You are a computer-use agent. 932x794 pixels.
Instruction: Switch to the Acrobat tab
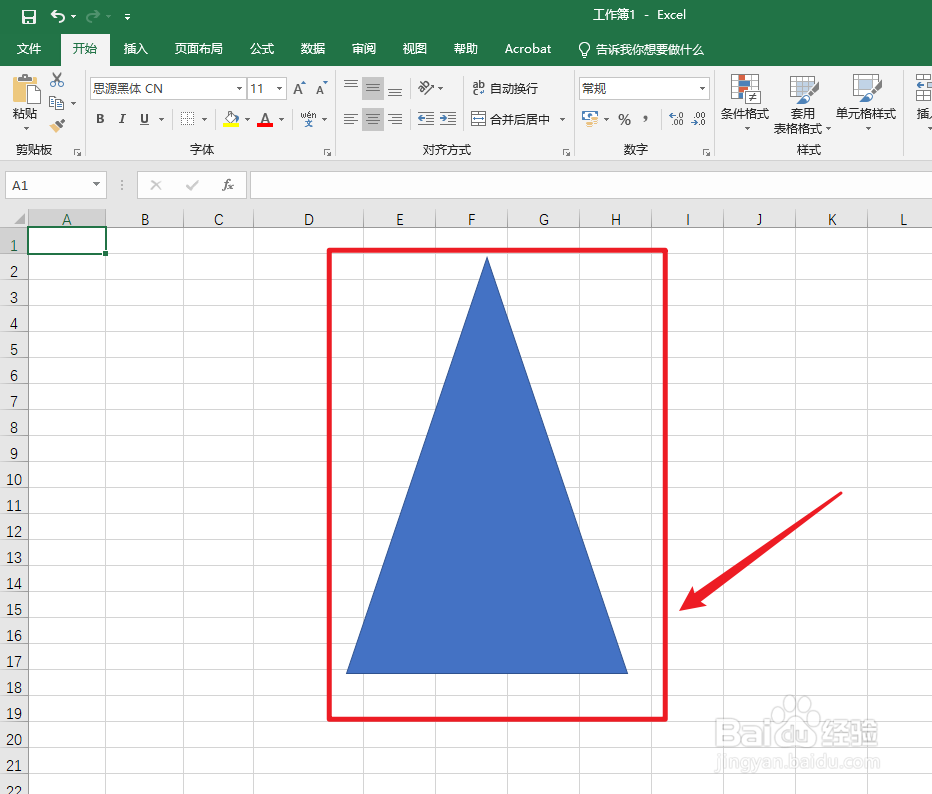[x=527, y=49]
